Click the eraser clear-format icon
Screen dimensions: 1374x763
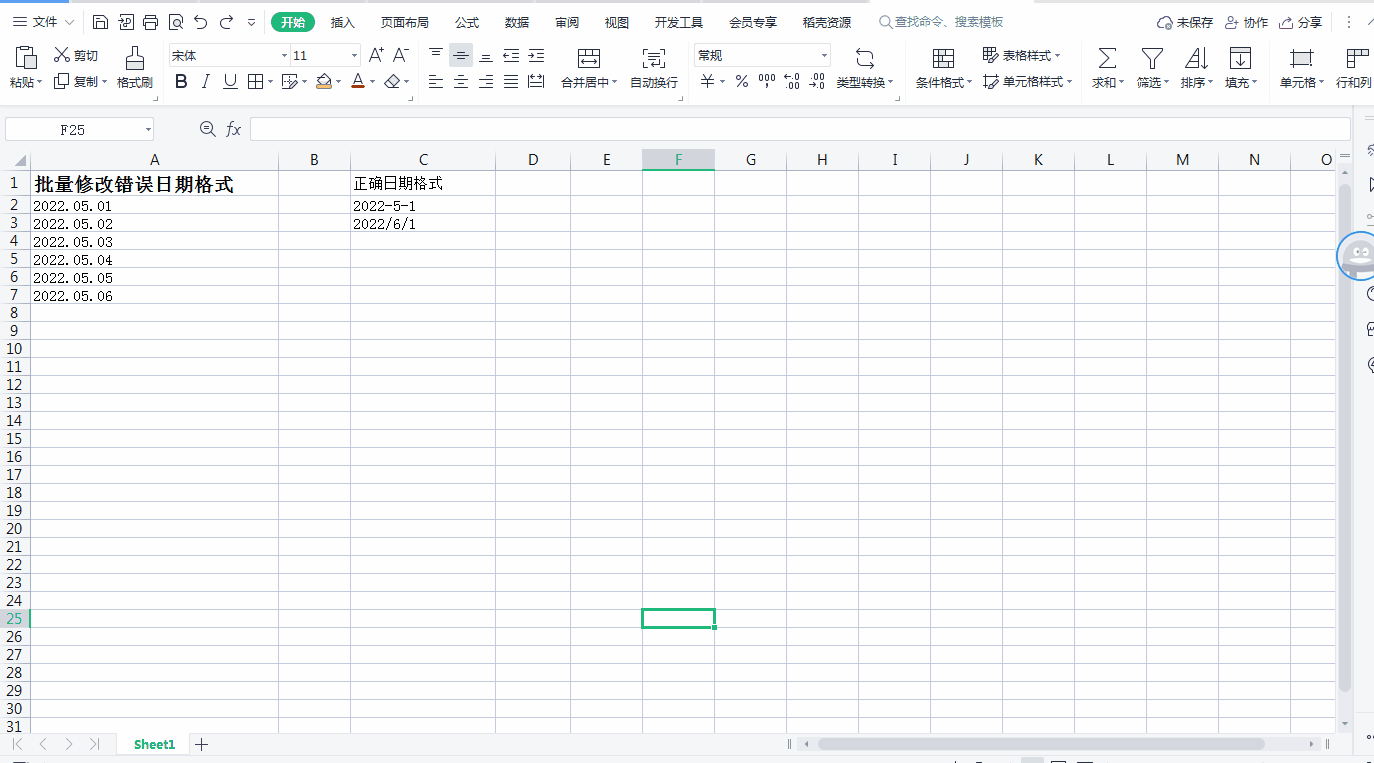pyautogui.click(x=393, y=82)
